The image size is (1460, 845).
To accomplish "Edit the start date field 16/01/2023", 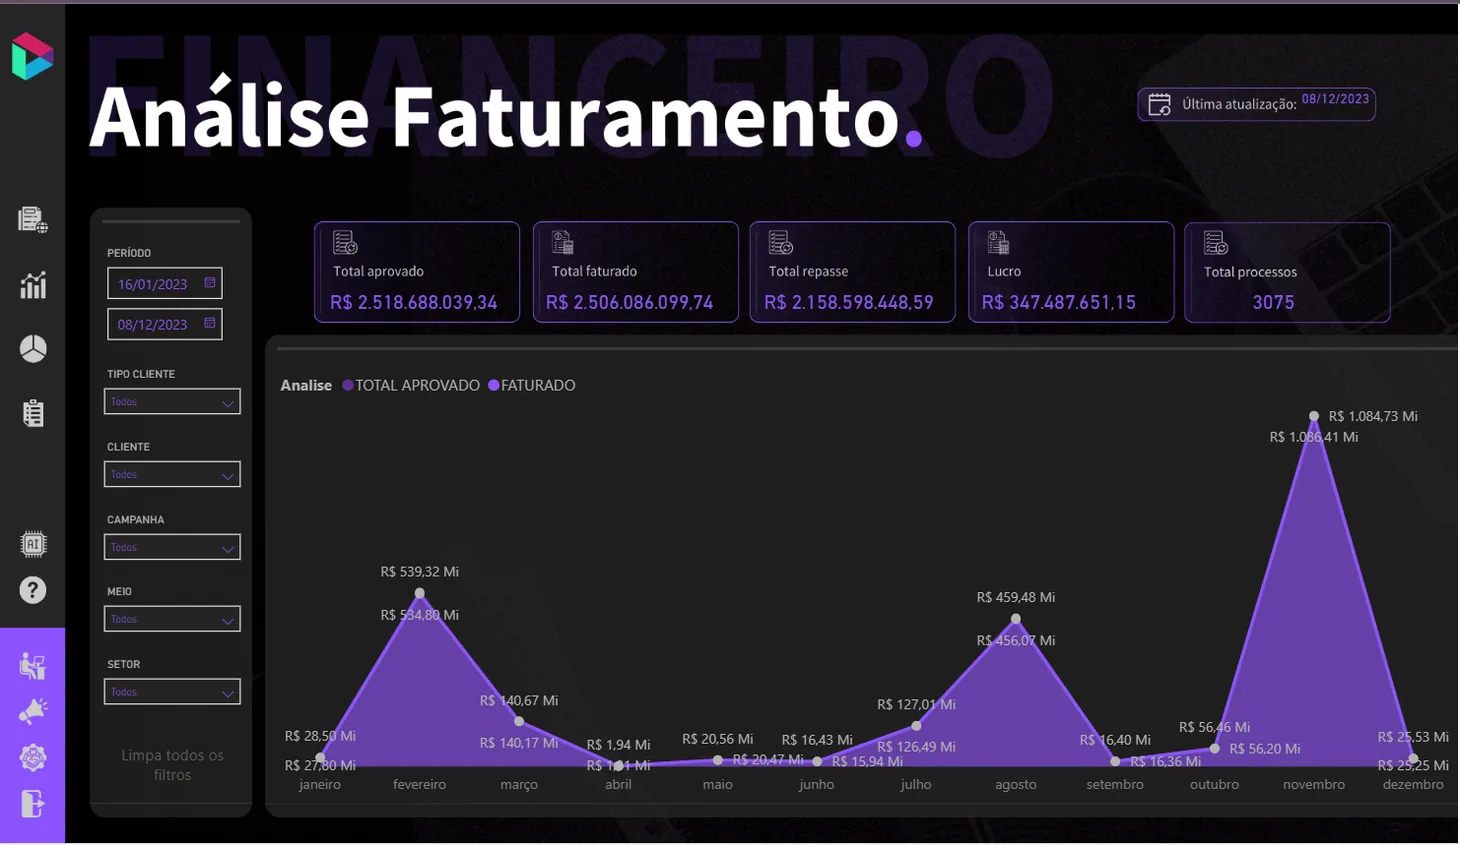I will tap(165, 284).
